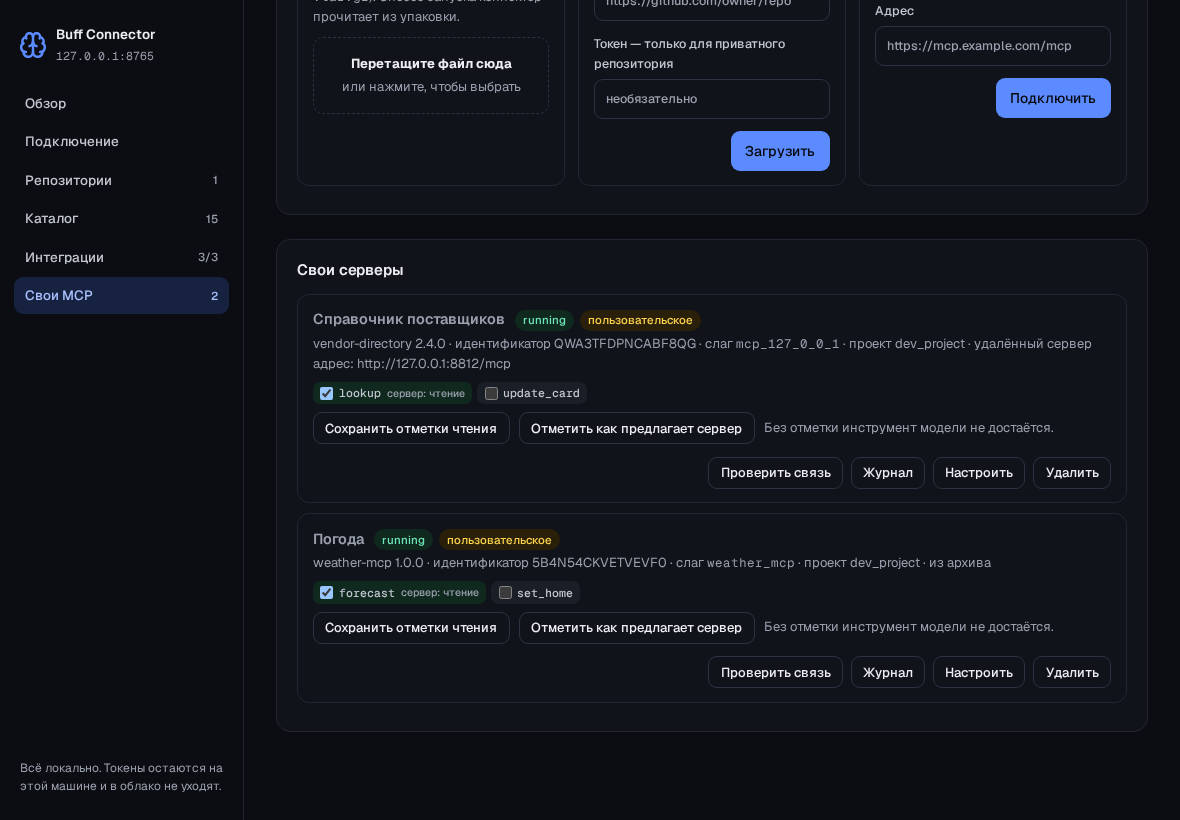The width and height of the screenshot is (1180, 820).
Task: Save read marks for Погода server
Action: (x=411, y=627)
